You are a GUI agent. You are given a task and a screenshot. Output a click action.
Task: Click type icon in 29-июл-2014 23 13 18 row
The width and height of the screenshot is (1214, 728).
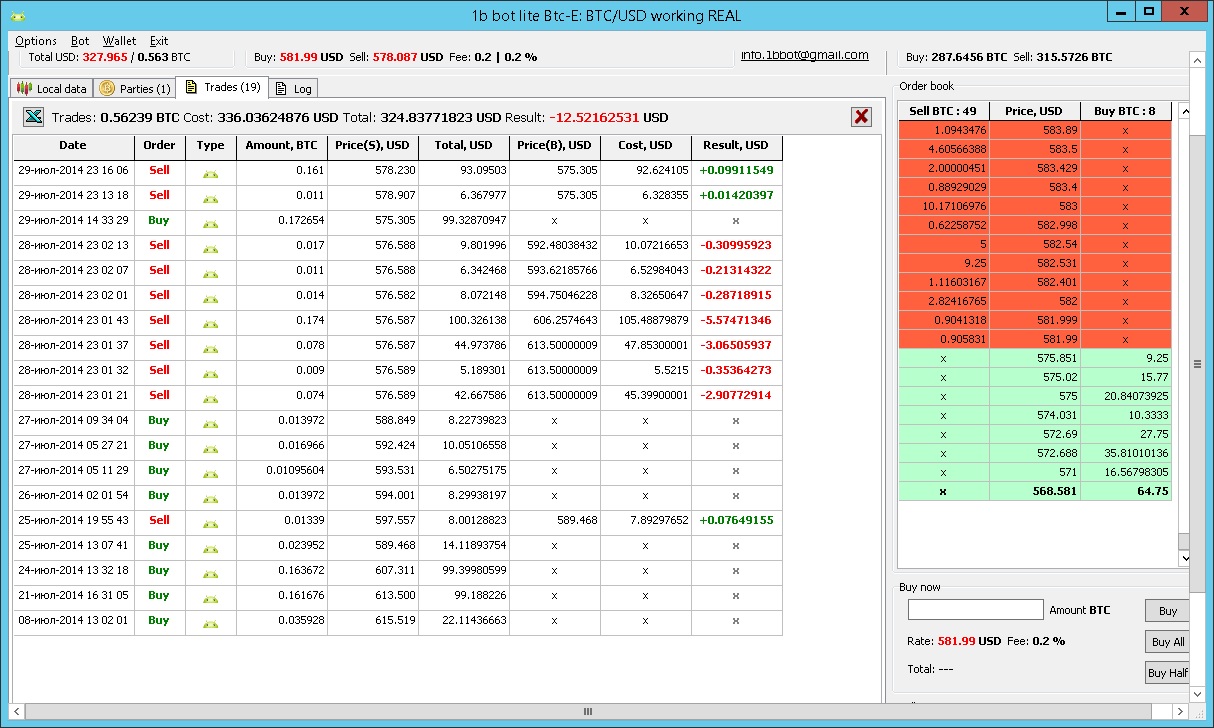(x=210, y=198)
